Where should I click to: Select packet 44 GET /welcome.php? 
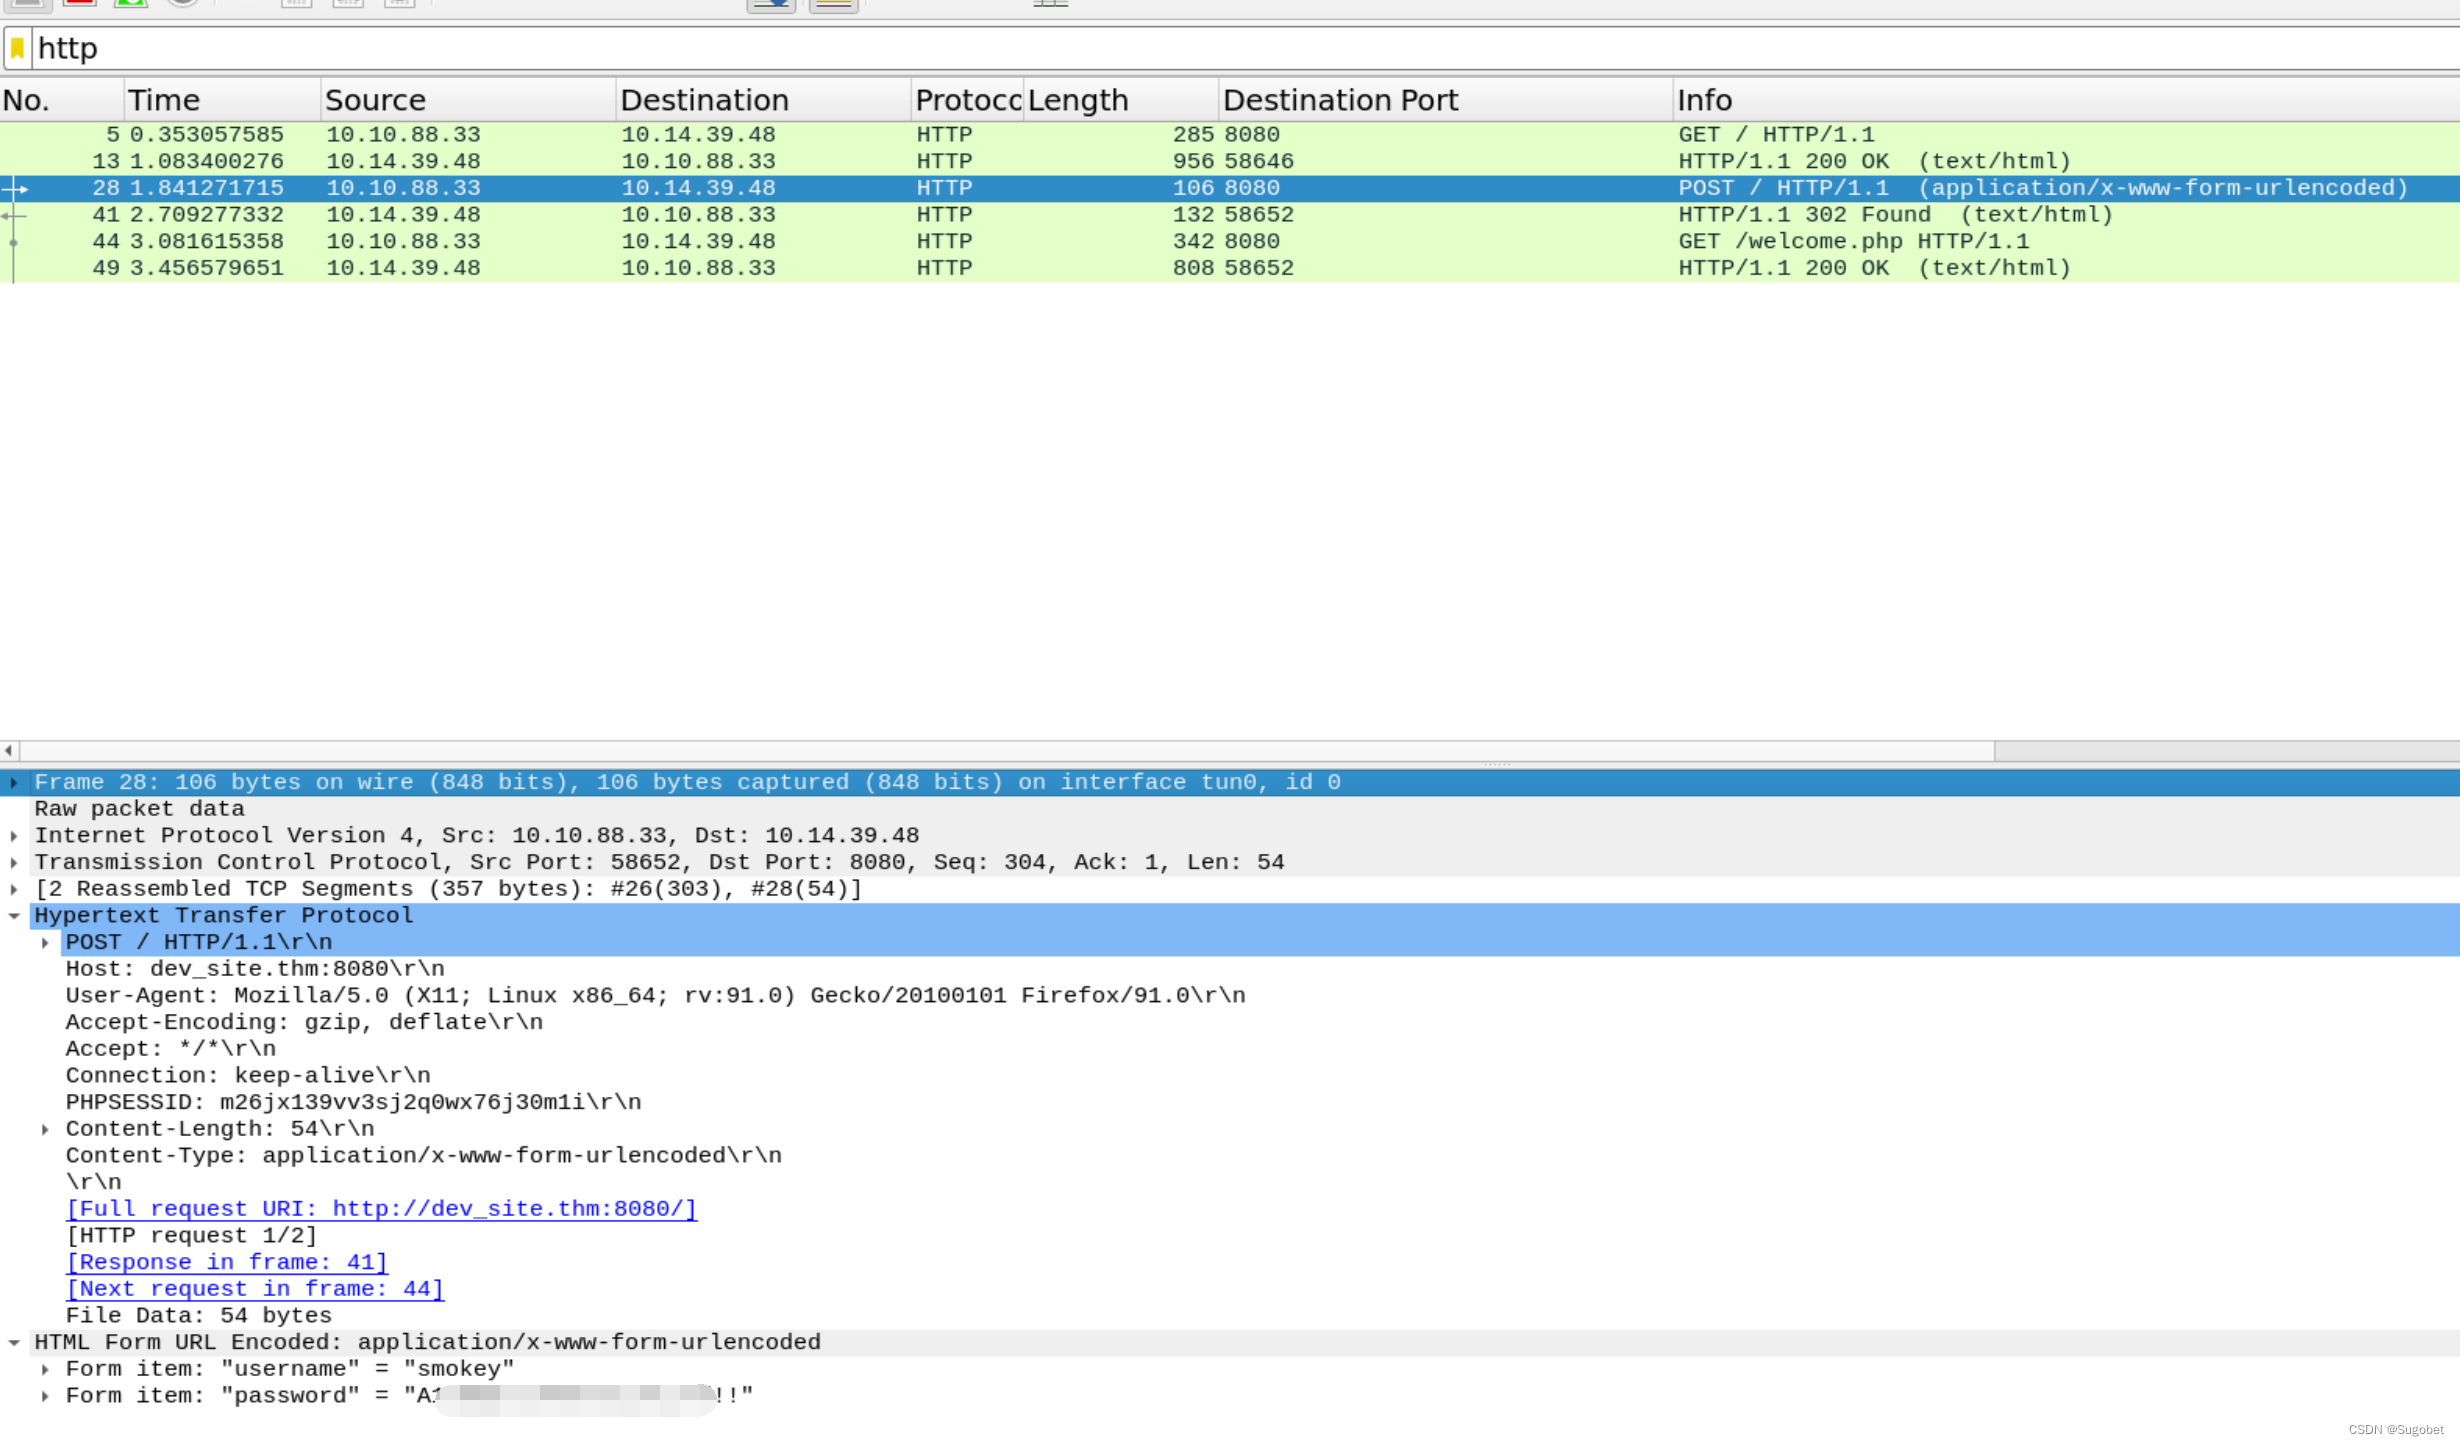1230,241
